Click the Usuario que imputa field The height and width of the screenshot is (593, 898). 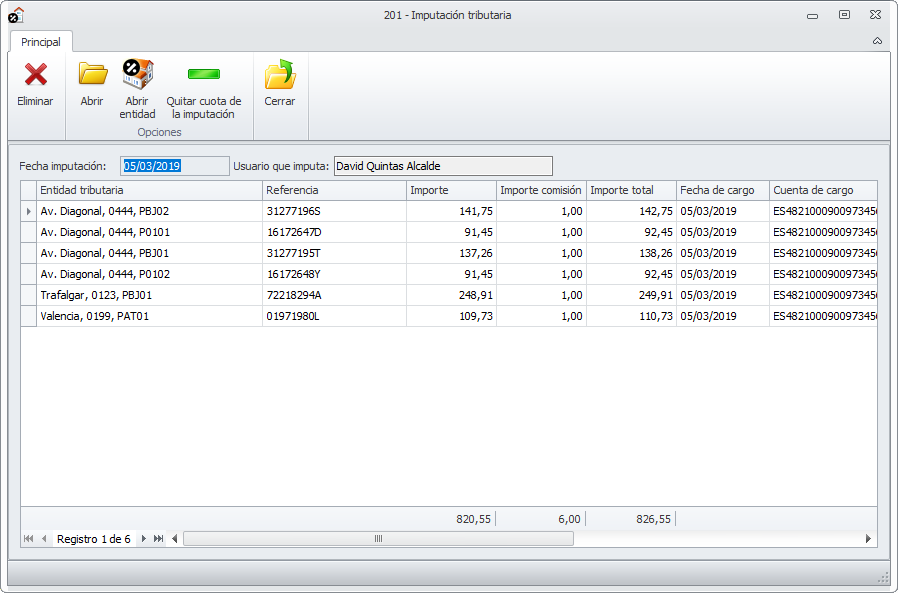point(442,166)
